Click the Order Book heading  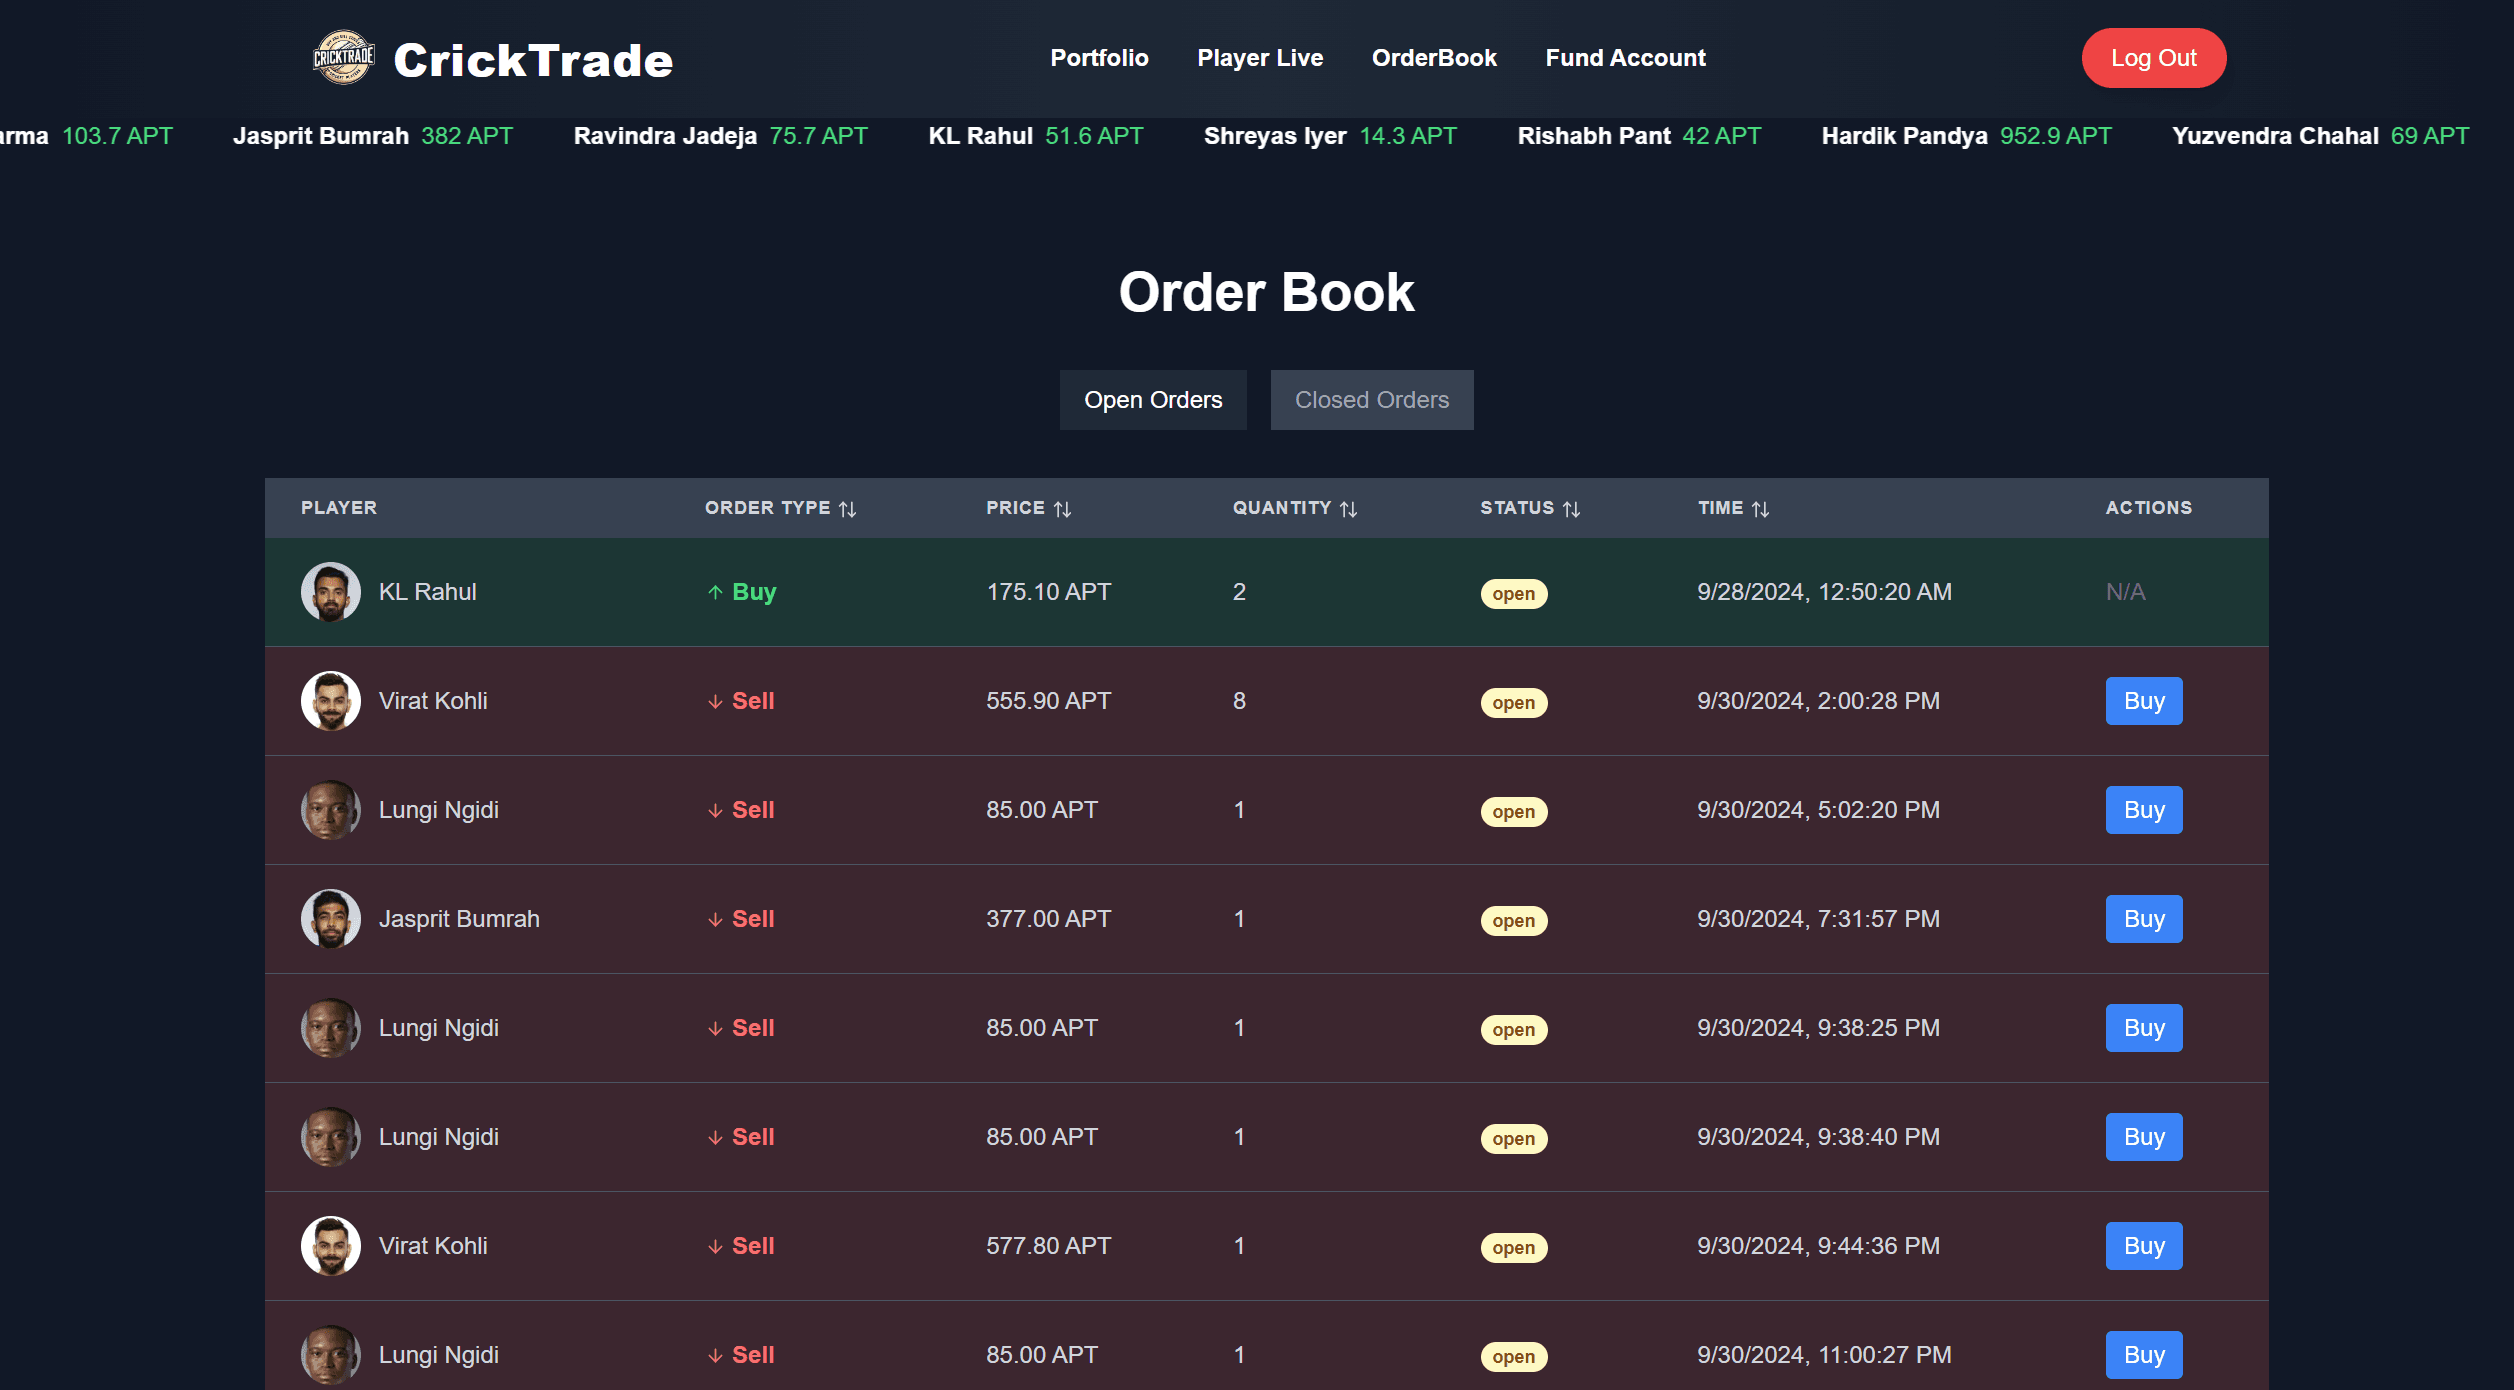click(x=1266, y=292)
